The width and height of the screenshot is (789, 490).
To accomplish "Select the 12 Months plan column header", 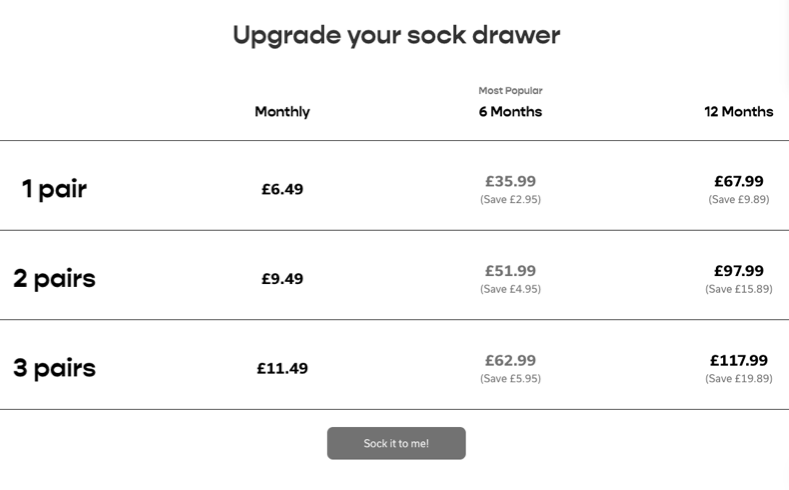I will tap(738, 112).
